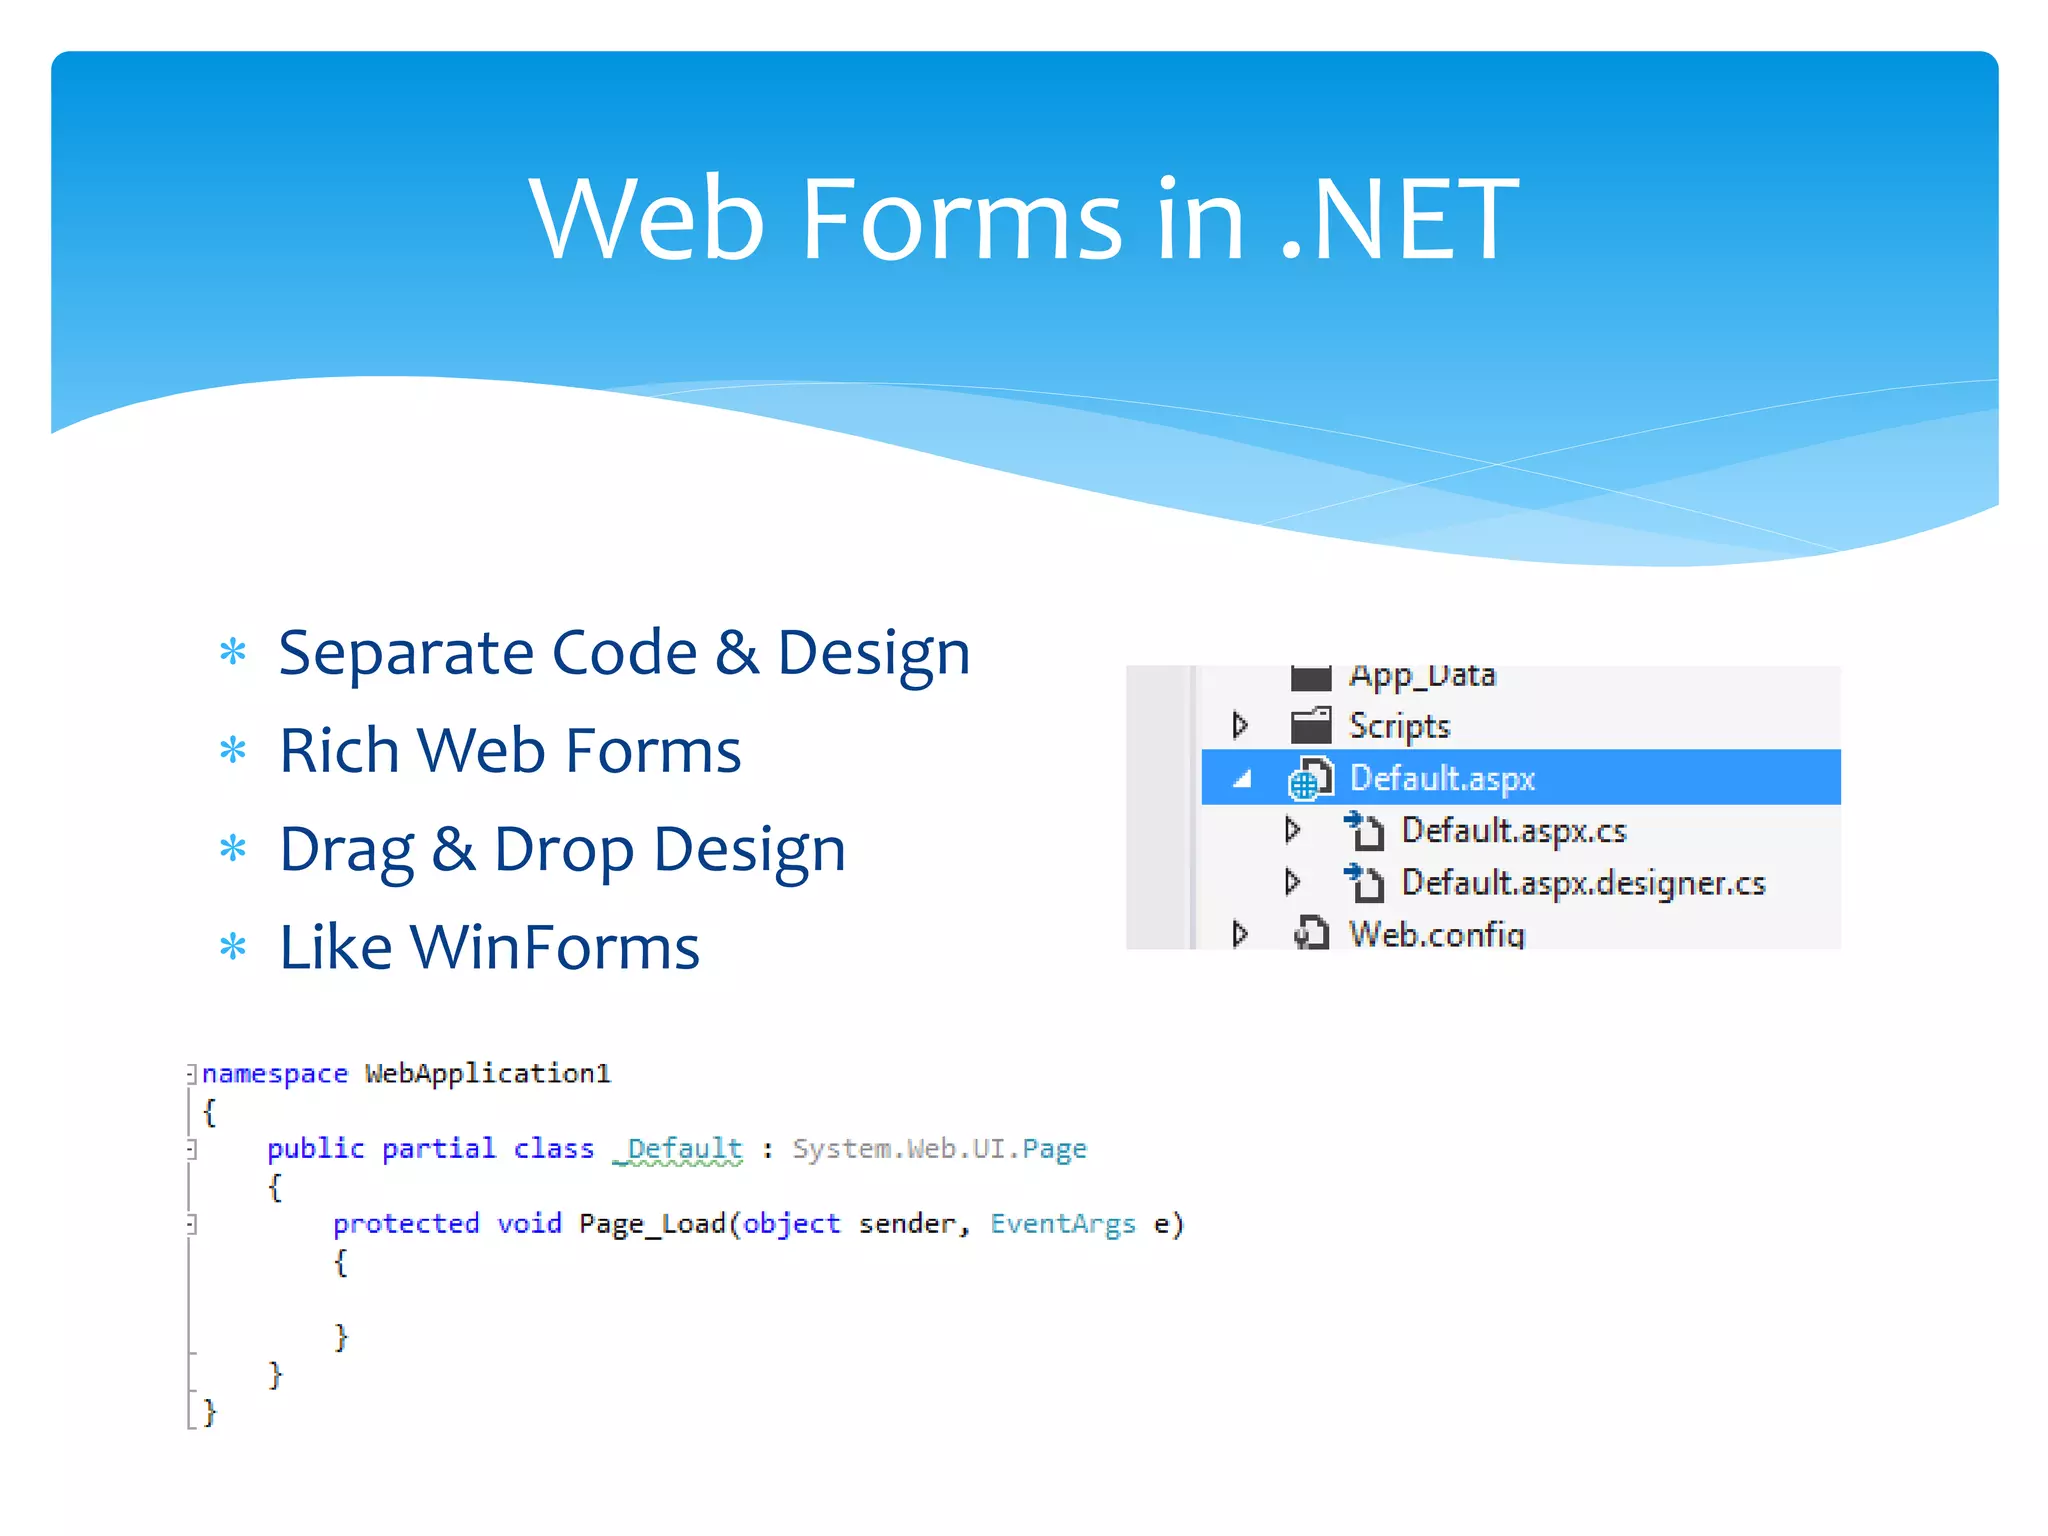
Task: Click the Default.aspx web page icon
Action: (x=1310, y=779)
